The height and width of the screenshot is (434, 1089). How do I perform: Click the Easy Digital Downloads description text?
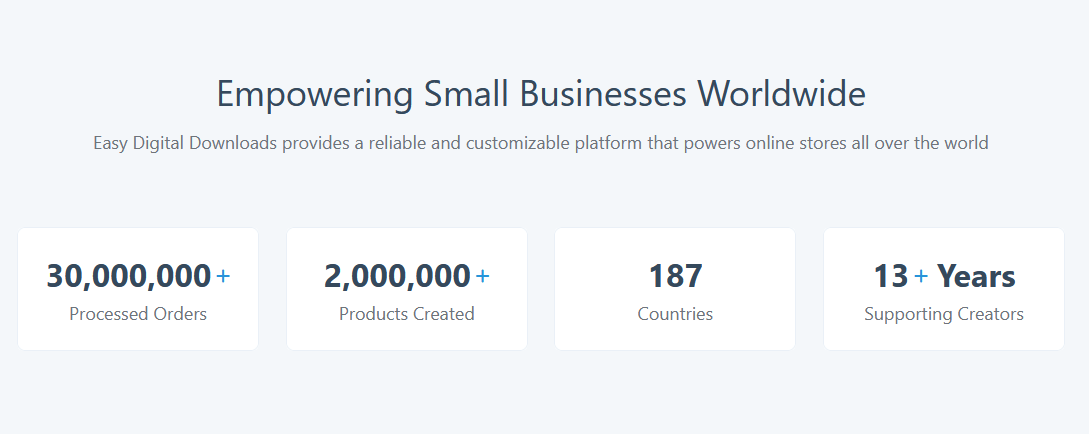(541, 144)
